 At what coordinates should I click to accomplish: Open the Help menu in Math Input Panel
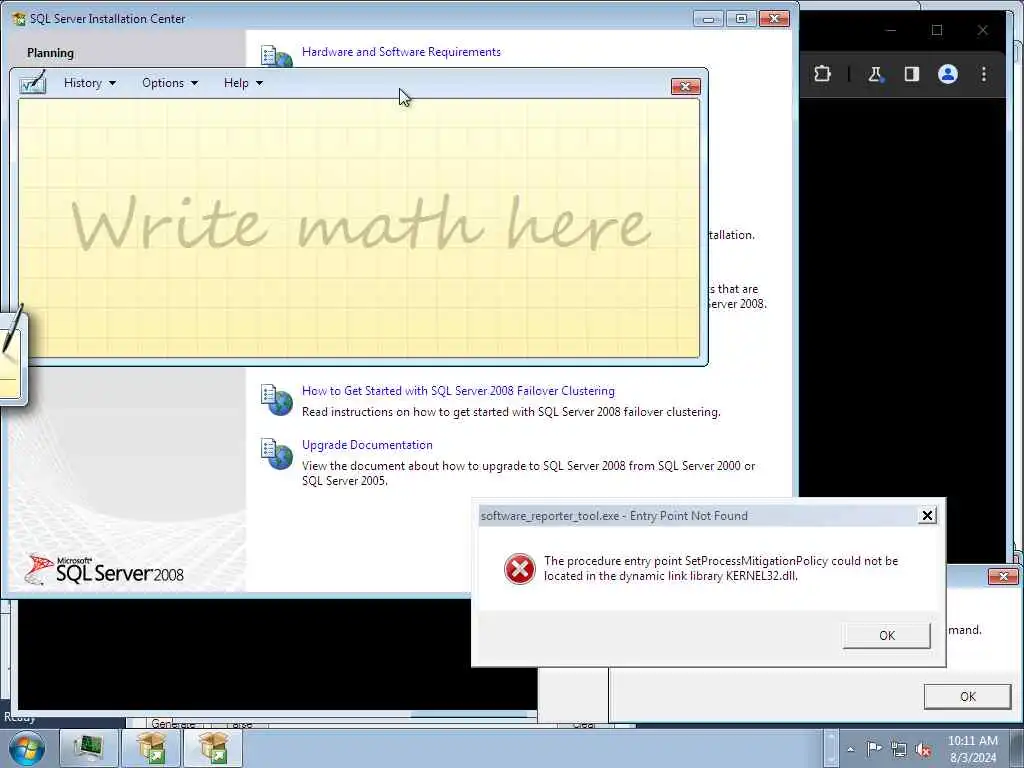pyautogui.click(x=243, y=83)
